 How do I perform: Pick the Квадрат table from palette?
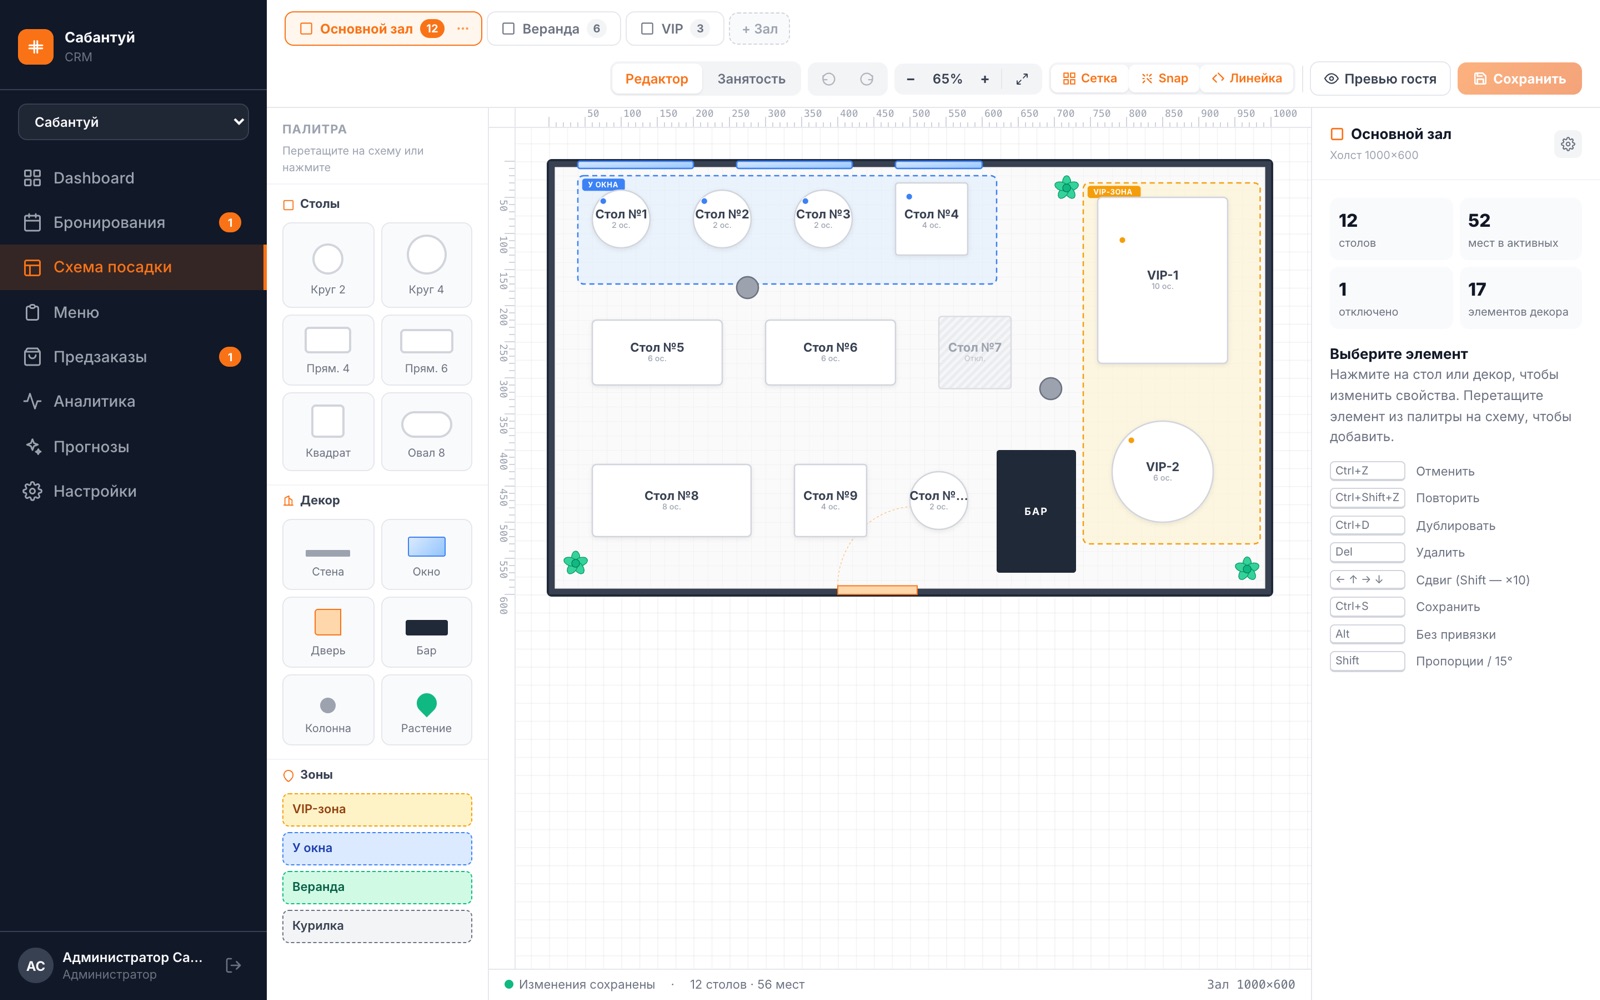point(328,431)
